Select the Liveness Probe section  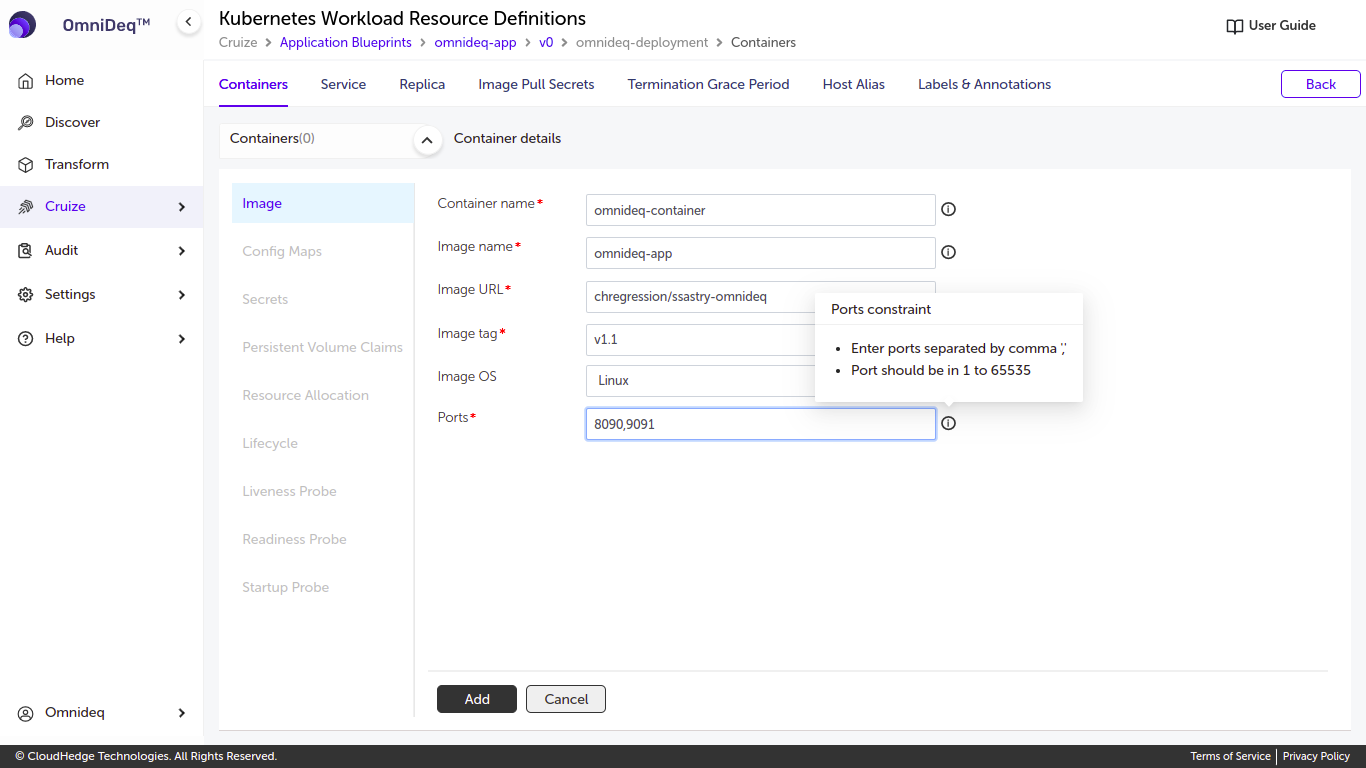(323, 491)
